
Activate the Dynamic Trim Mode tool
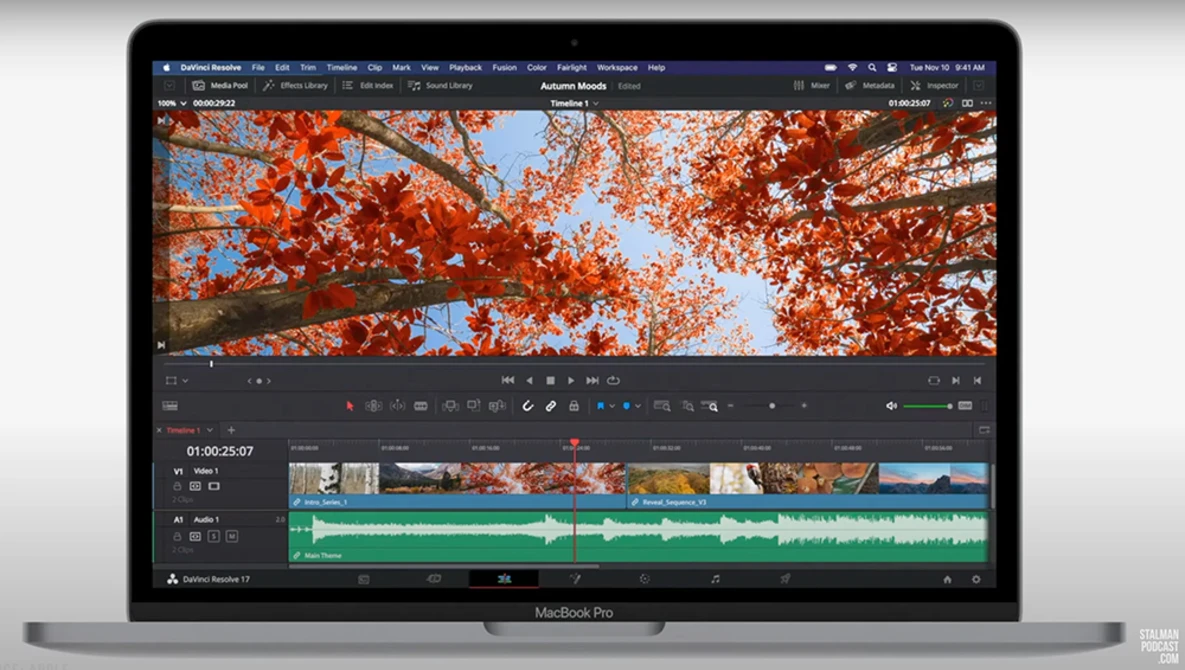pyautogui.click(x=398, y=406)
